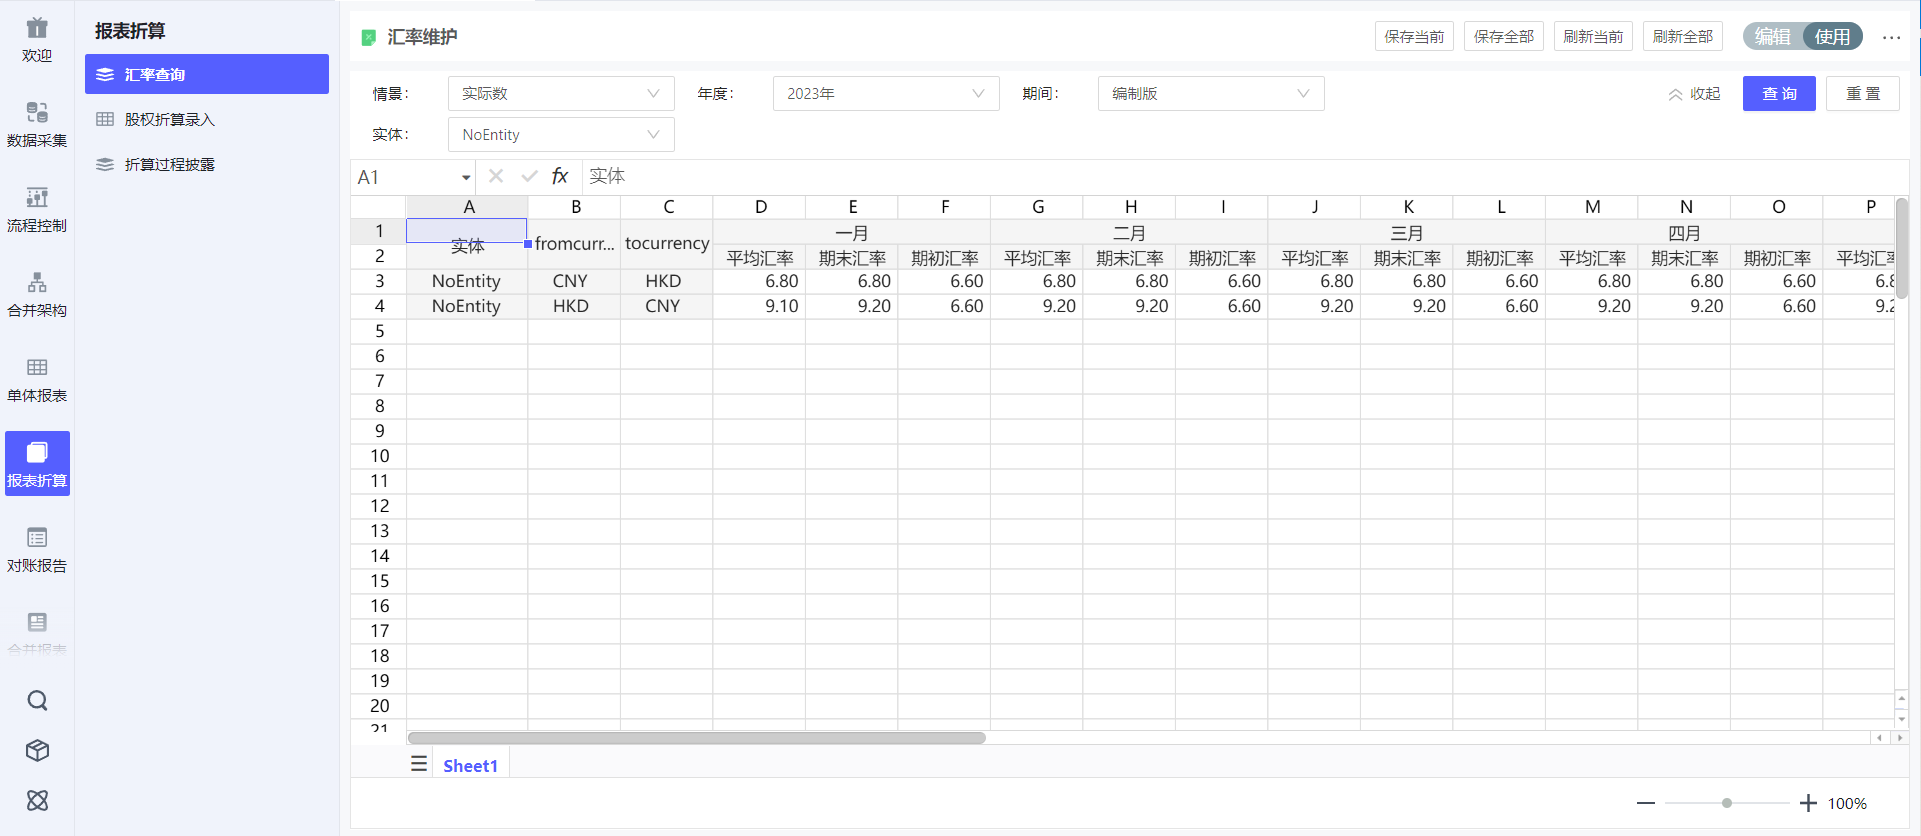Image resolution: width=1921 pixels, height=836 pixels.
Task: Switch mode toggle to 编辑
Action: click(x=1773, y=37)
